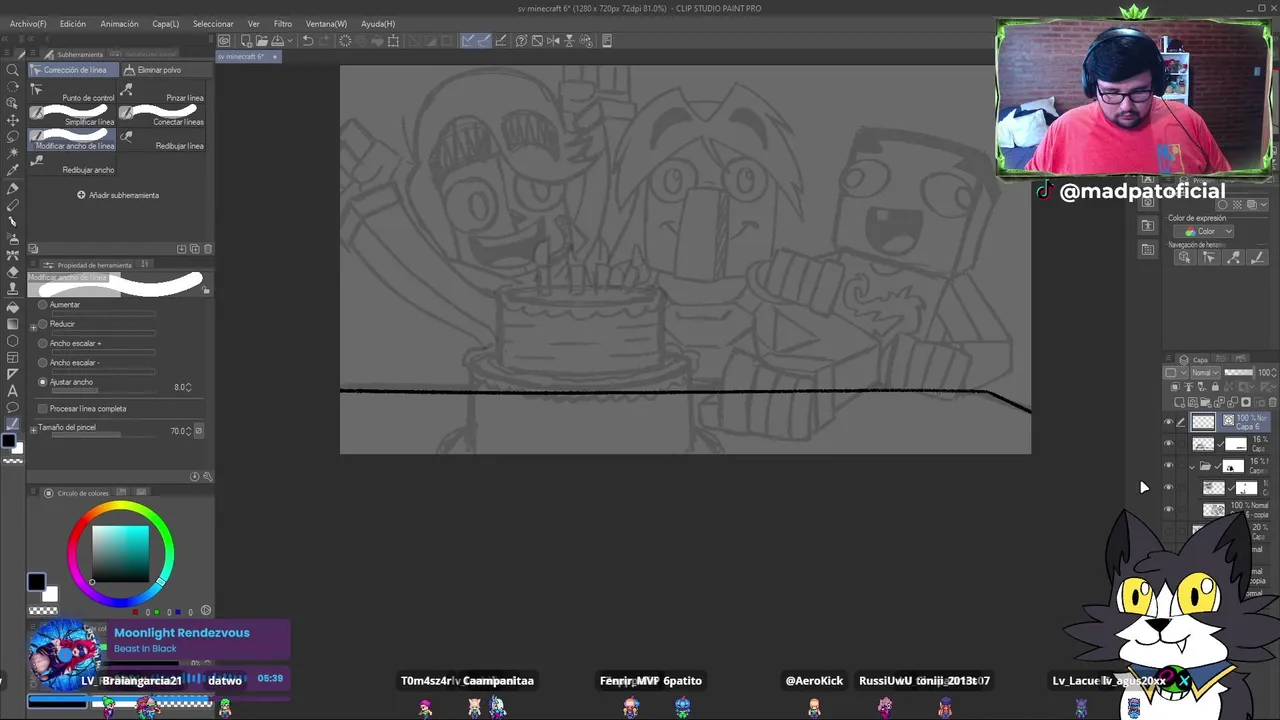
Task: Select the Ajustar ancho radio option
Action: coord(42,382)
